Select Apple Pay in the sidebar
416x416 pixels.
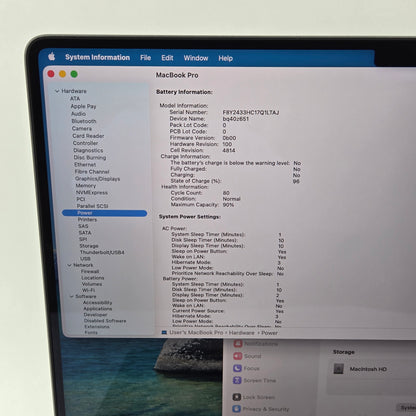(x=83, y=106)
